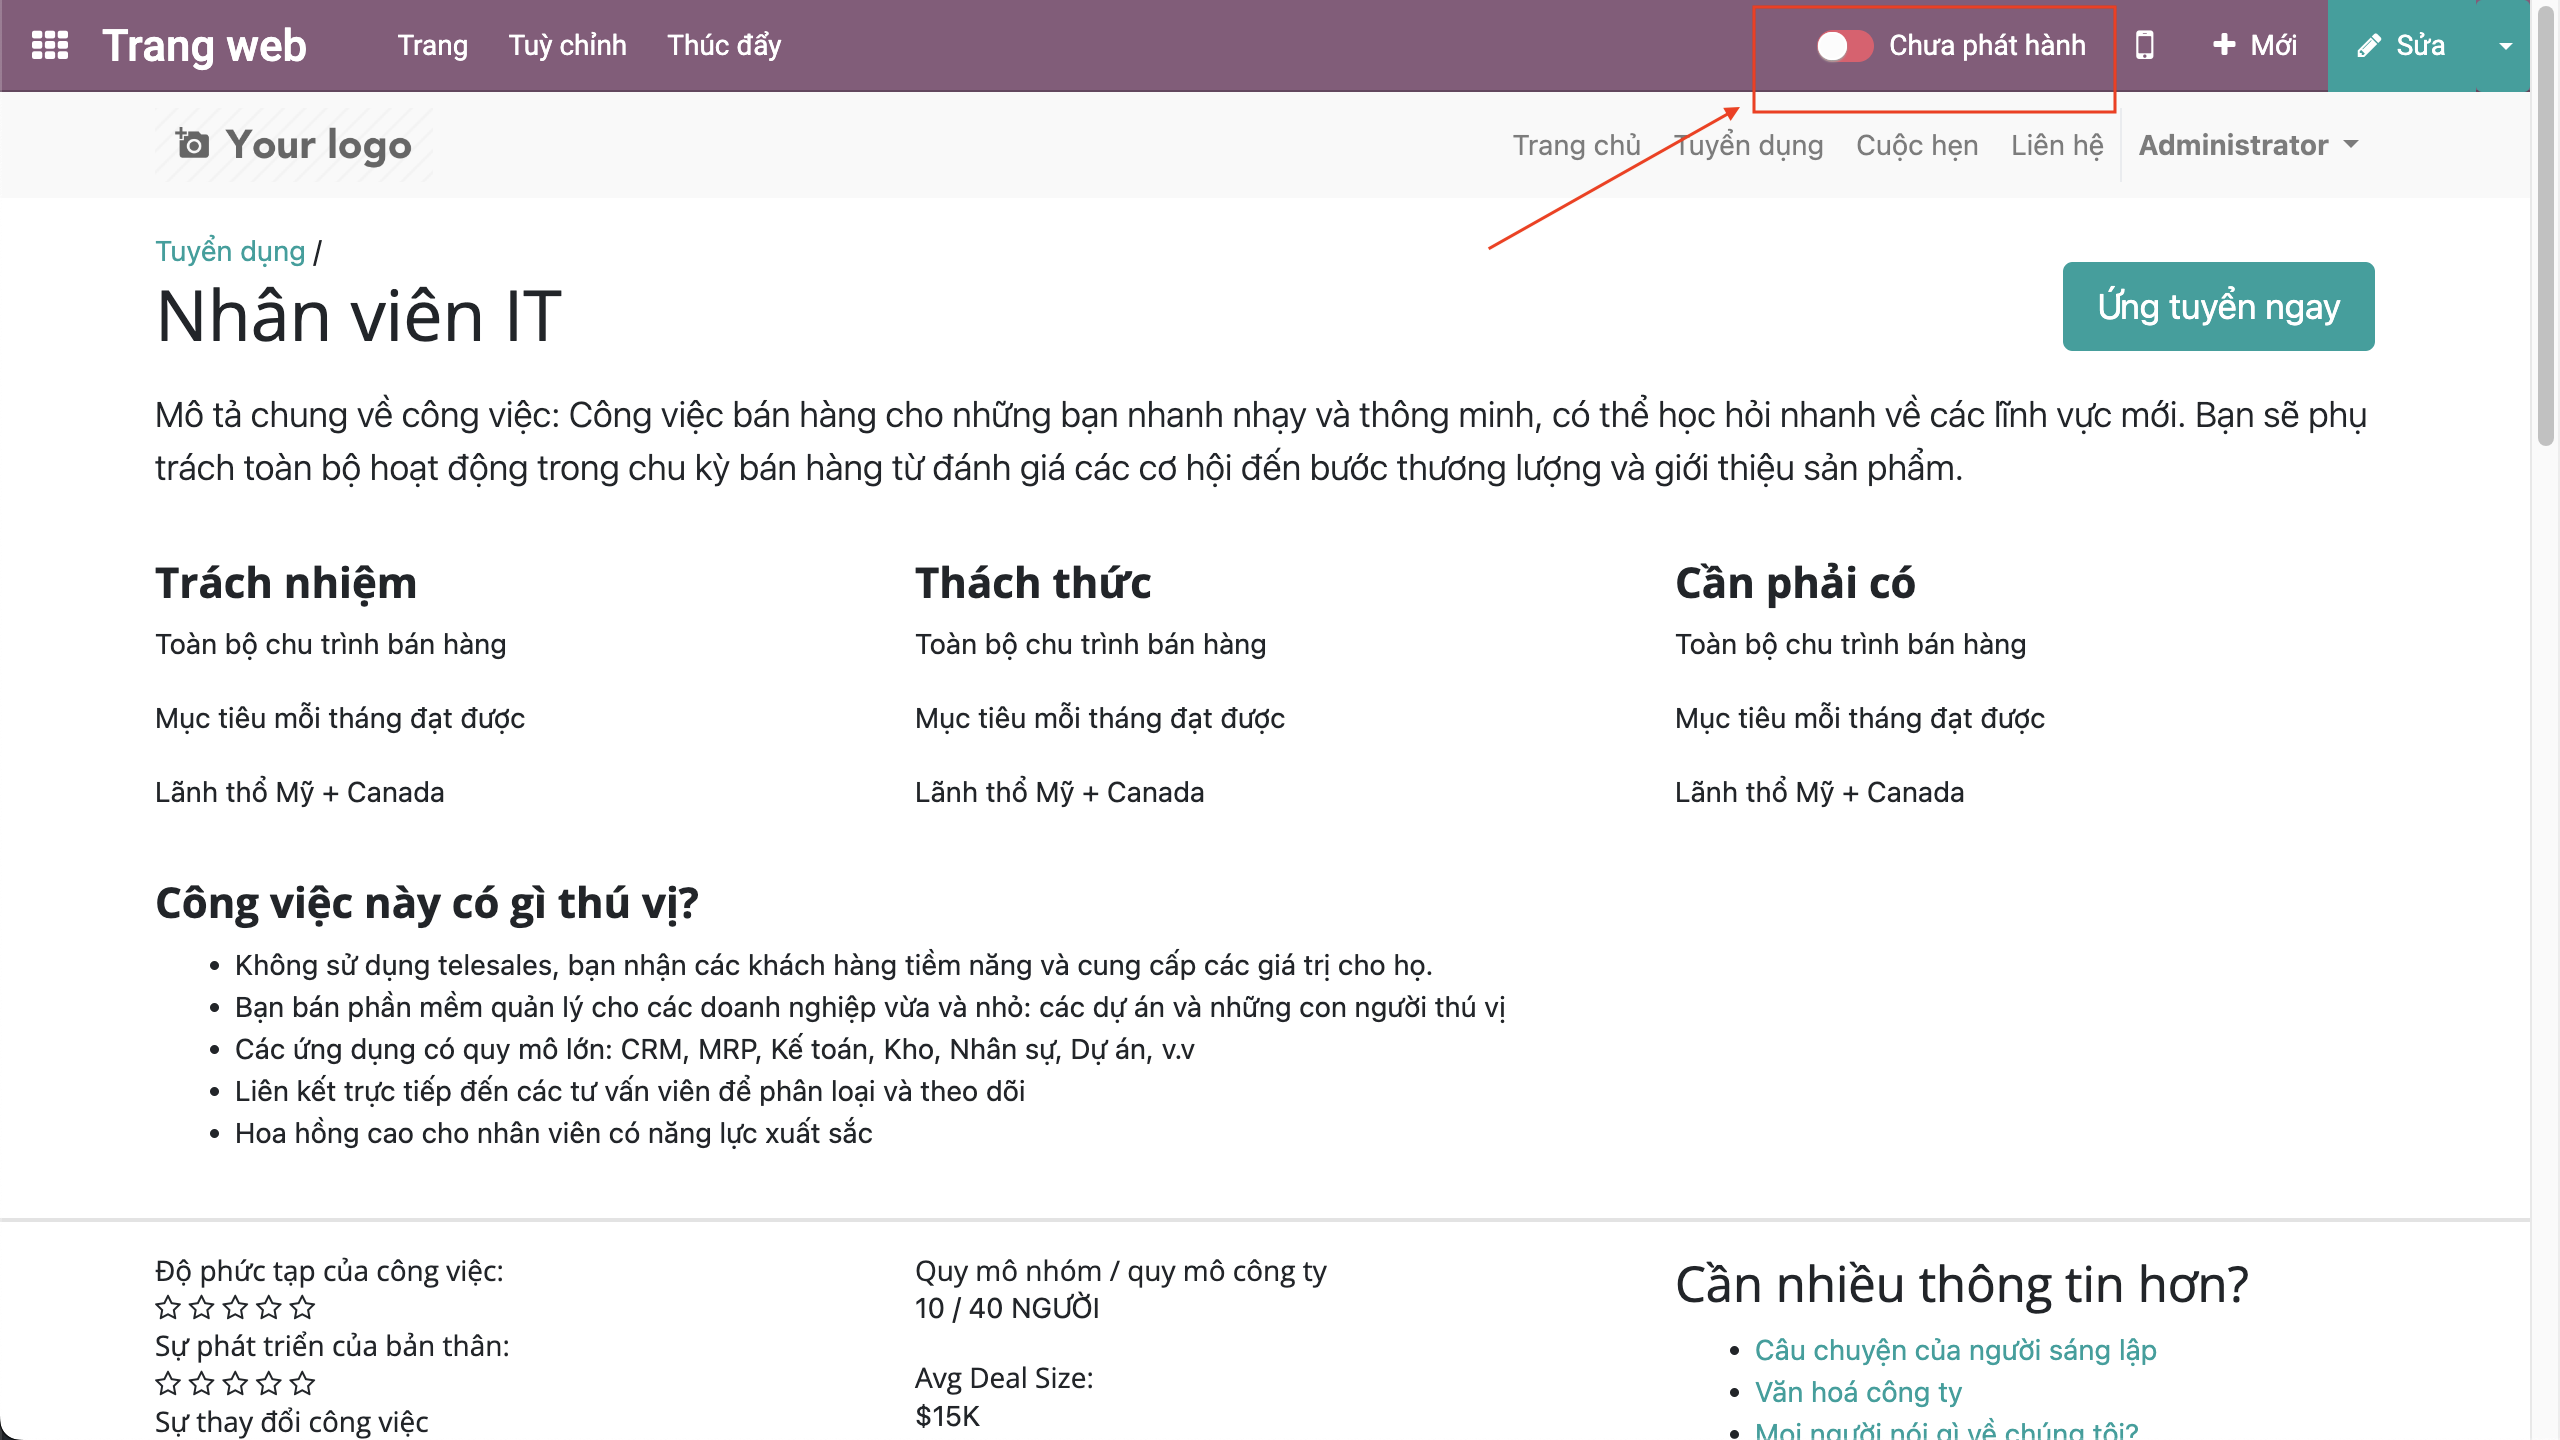This screenshot has height=1440, width=2560.
Task: Open Cuộc hẹn in site navigation
Action: pos(1917,145)
